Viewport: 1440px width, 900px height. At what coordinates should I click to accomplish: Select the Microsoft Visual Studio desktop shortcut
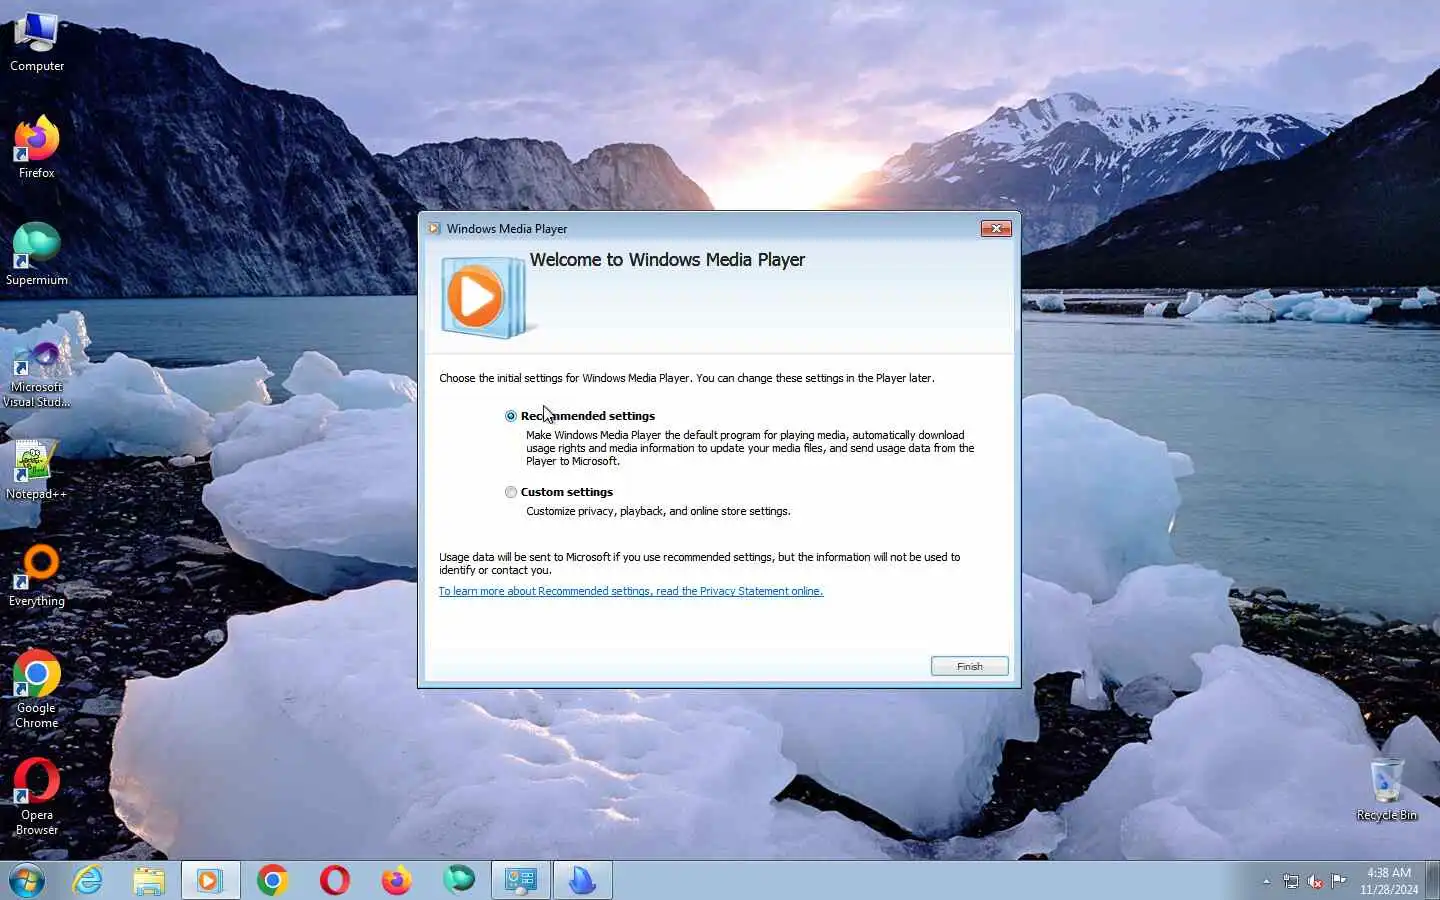point(37,375)
